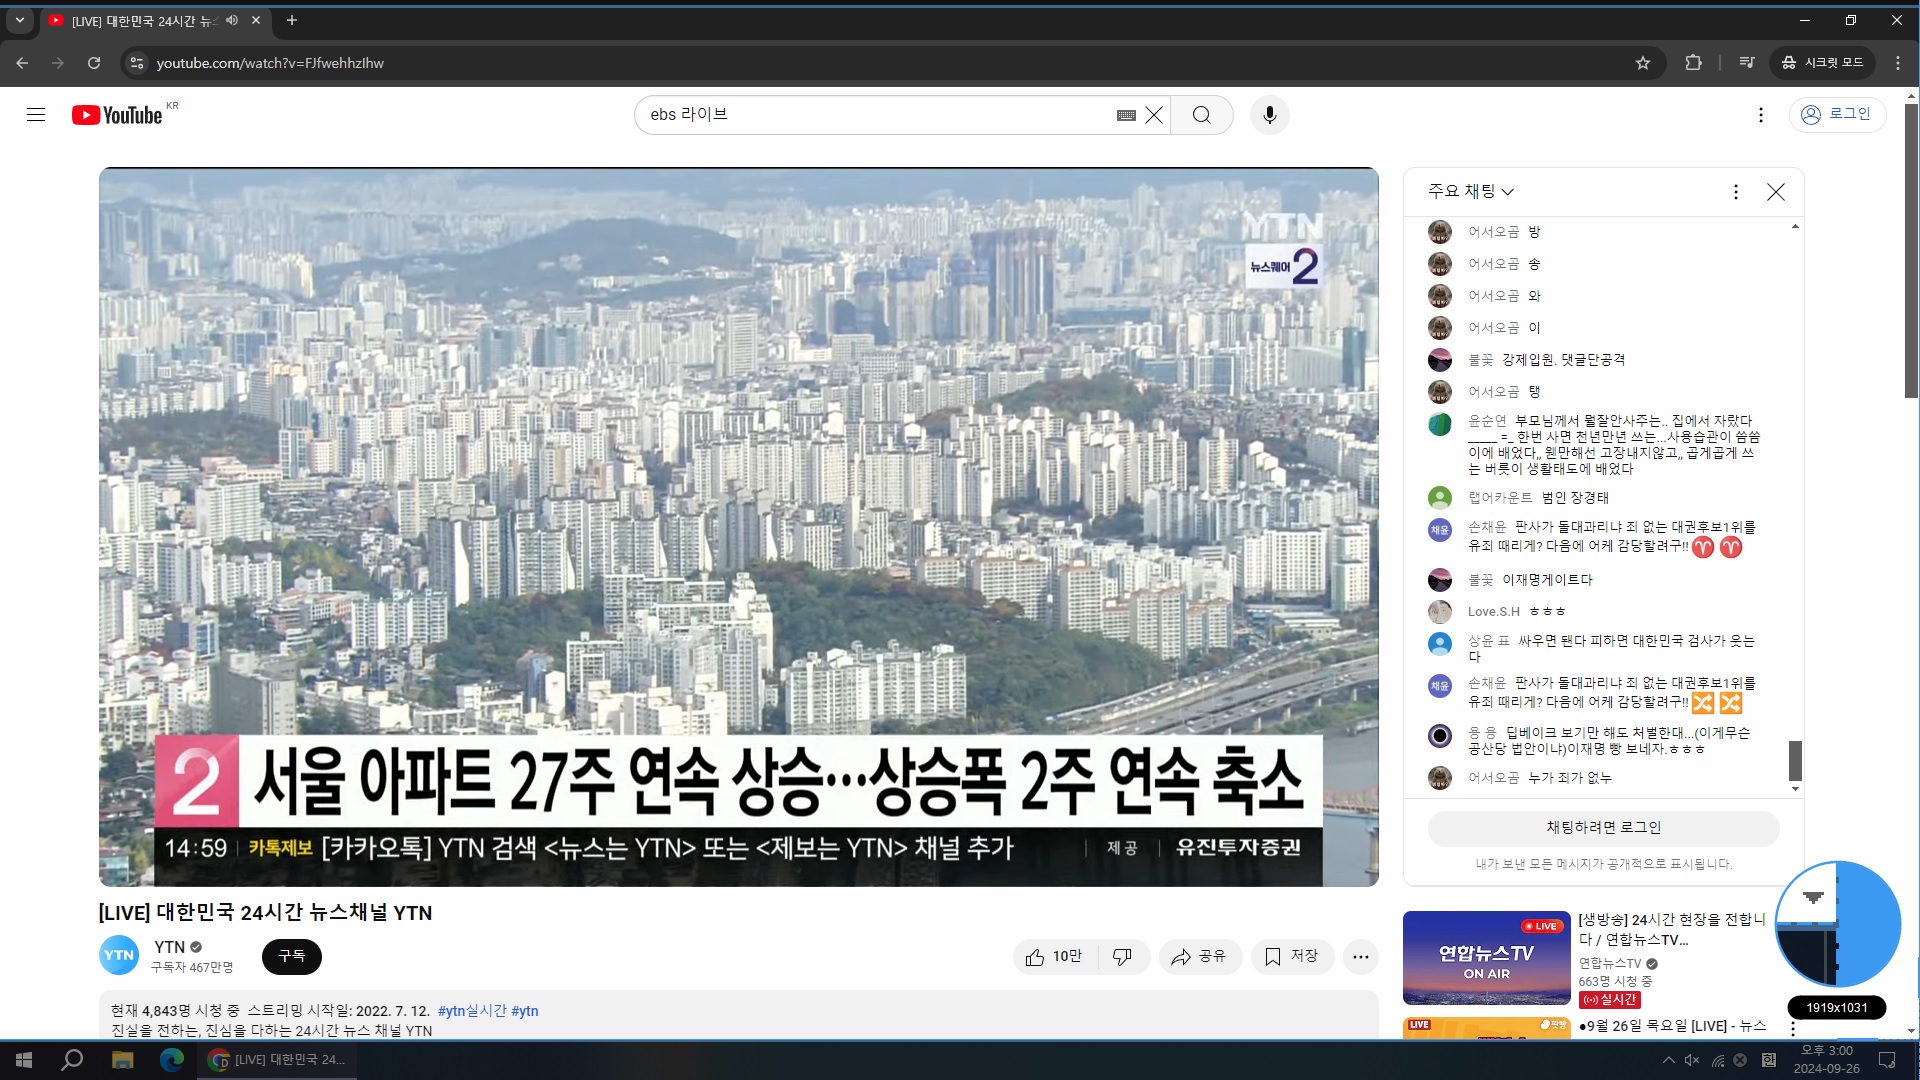Go to YouTube home via logo
The height and width of the screenshot is (1080, 1920).
(x=117, y=115)
